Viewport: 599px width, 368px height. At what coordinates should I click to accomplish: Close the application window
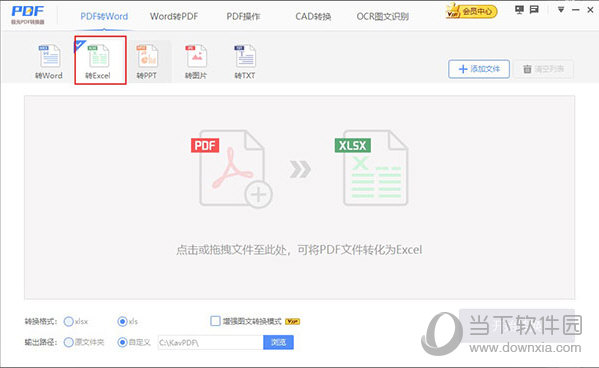(x=590, y=10)
